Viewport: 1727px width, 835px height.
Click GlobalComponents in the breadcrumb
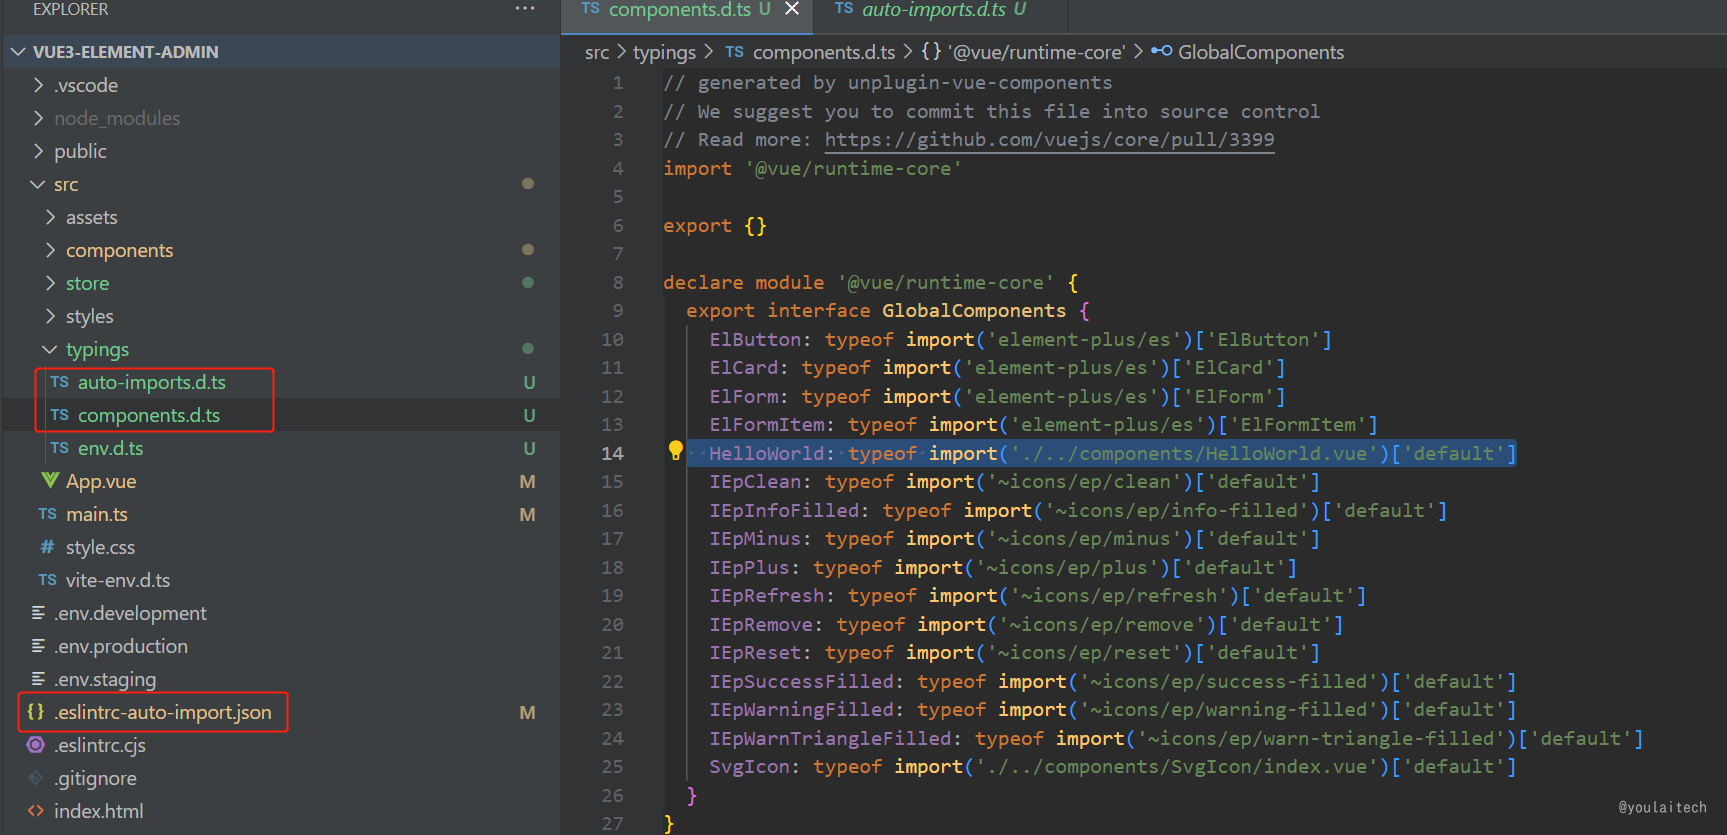[x=1260, y=52]
